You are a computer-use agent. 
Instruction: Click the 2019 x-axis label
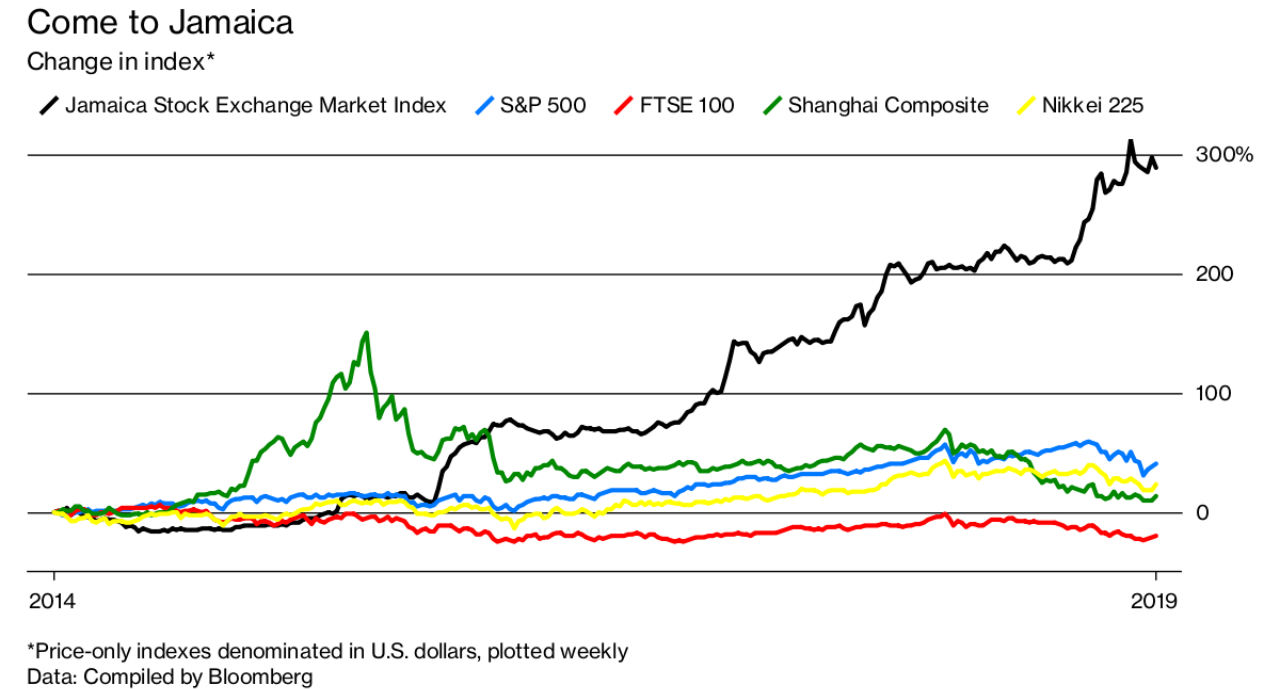point(1156,602)
